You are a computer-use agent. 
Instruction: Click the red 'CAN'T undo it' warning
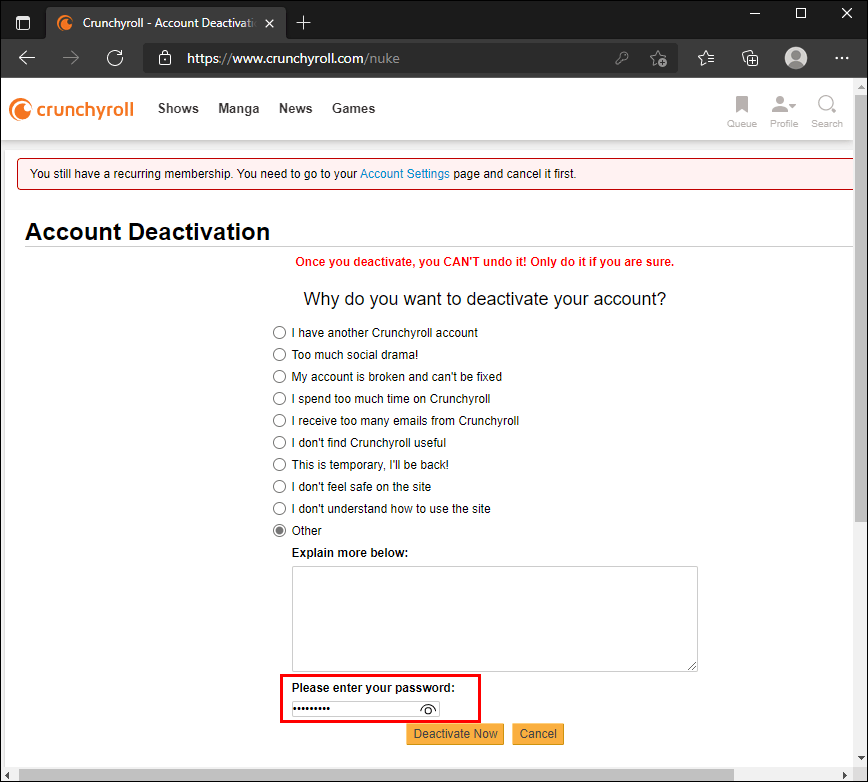[484, 262]
